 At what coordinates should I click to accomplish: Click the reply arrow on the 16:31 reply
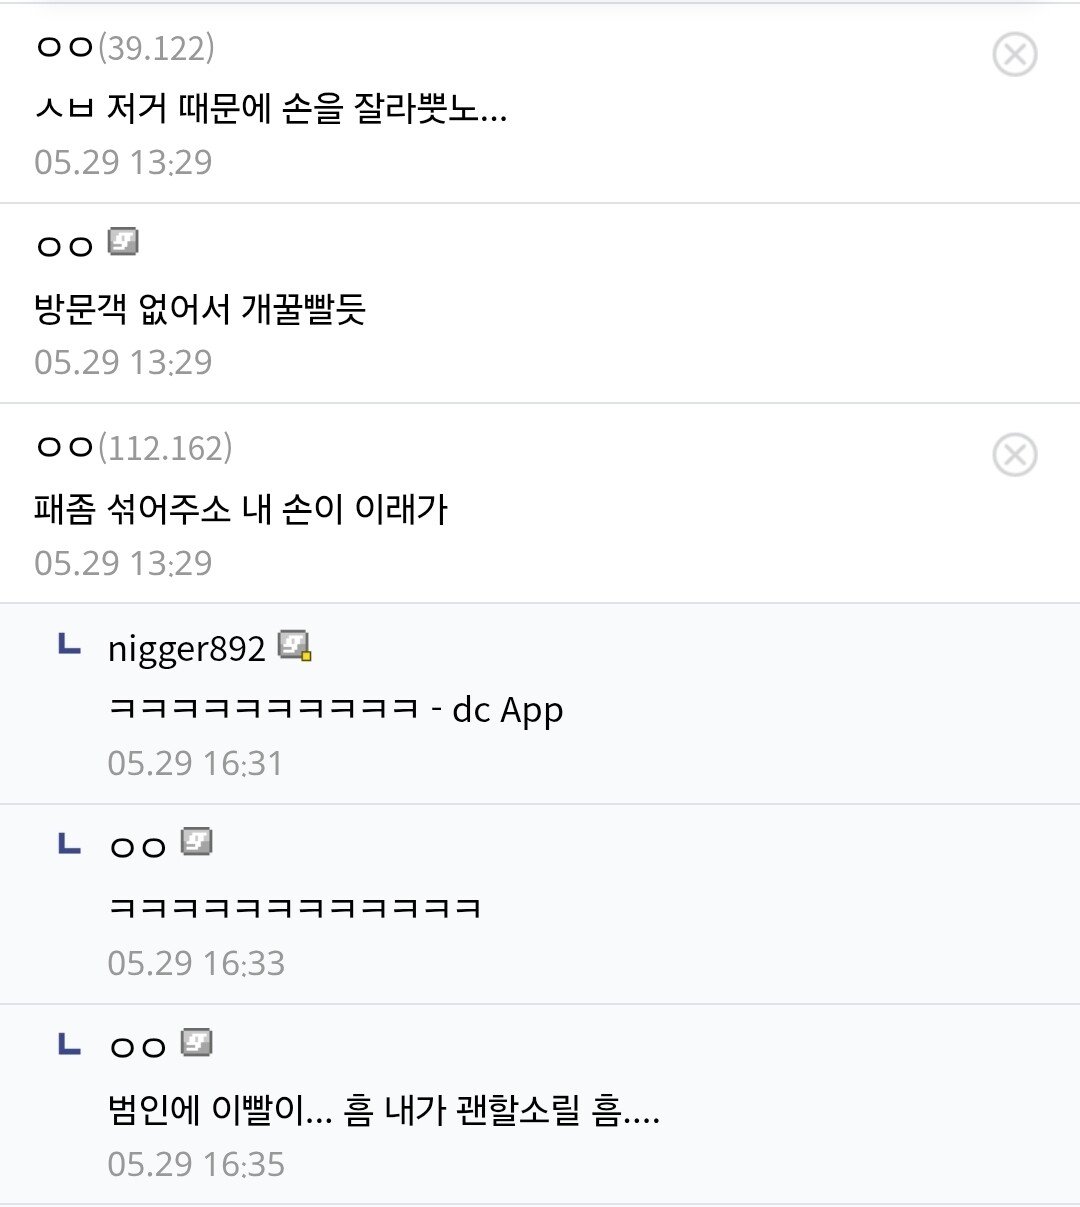[68, 646]
